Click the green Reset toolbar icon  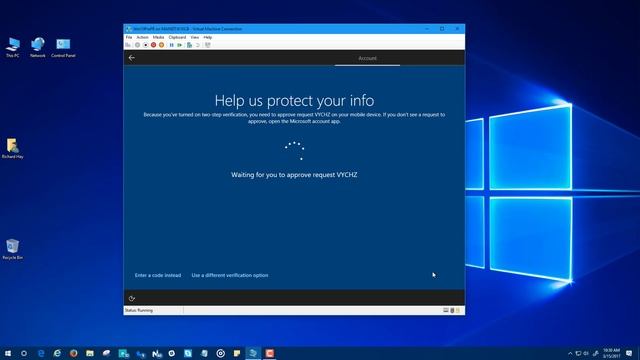coord(180,45)
